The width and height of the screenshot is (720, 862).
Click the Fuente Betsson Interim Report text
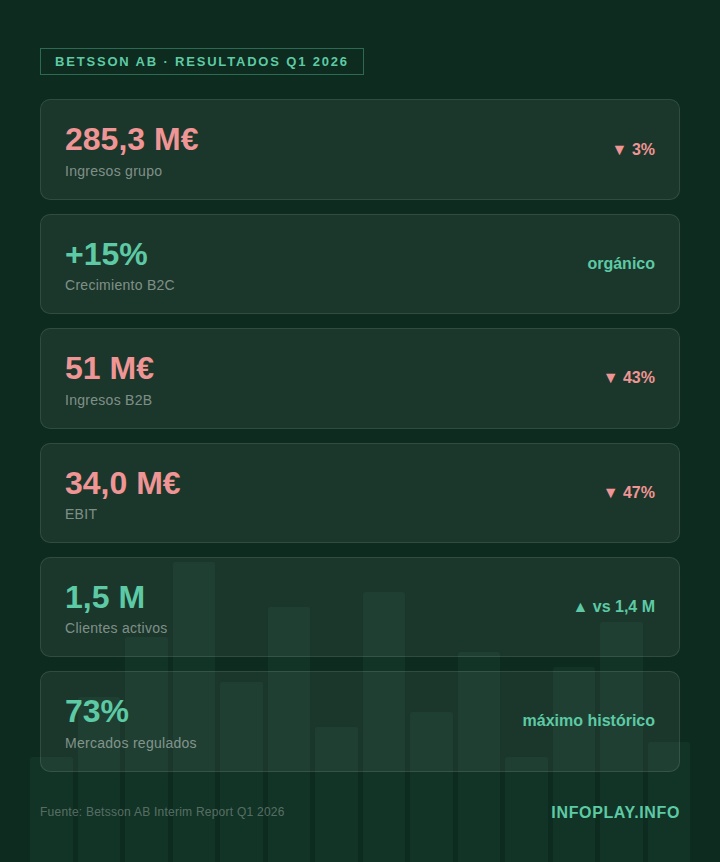[x=162, y=812]
